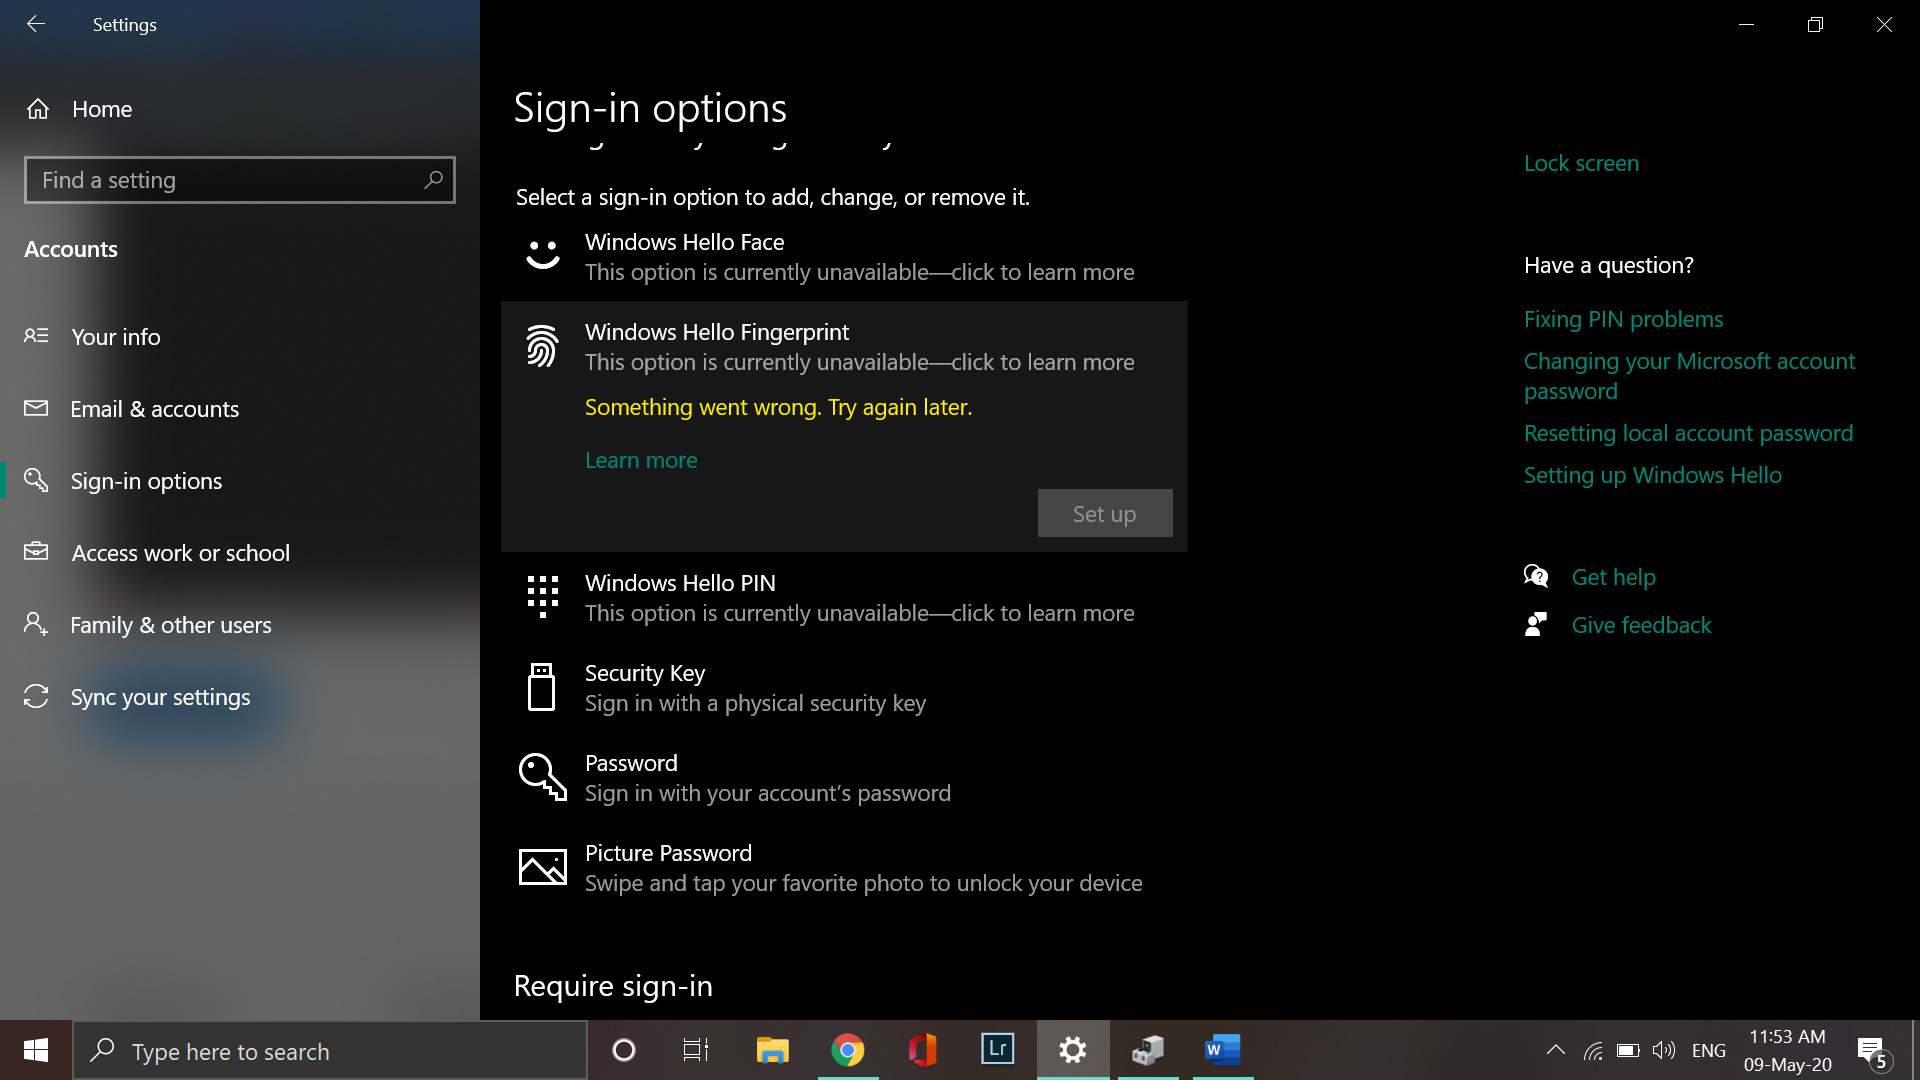1920x1080 pixels.
Task: Open File Explorer from taskbar
Action: click(772, 1050)
